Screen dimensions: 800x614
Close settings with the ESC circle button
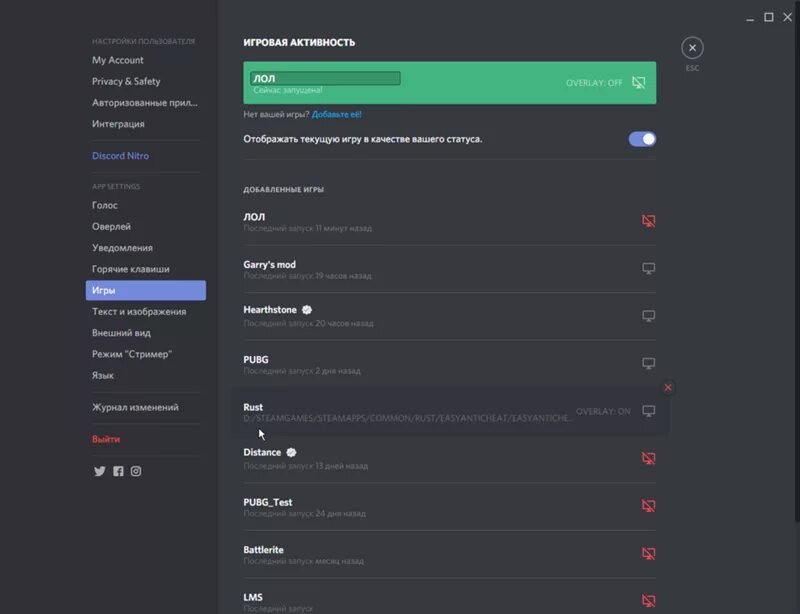(x=692, y=48)
